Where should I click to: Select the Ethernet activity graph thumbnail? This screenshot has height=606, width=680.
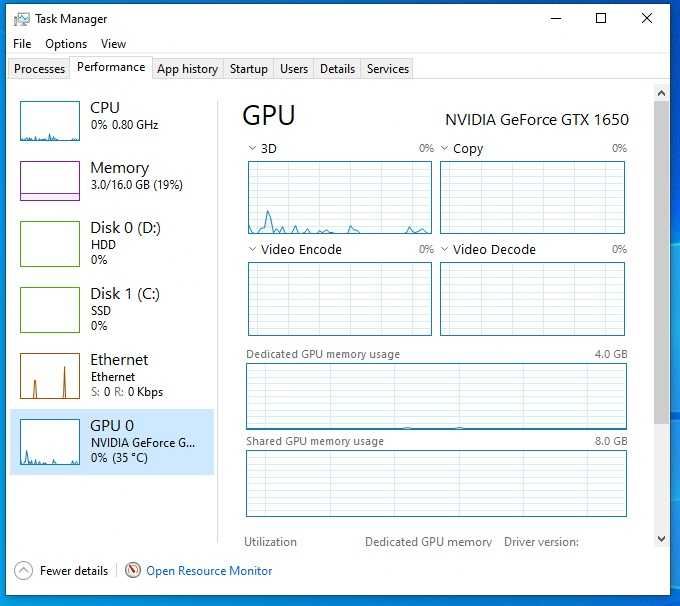point(50,375)
